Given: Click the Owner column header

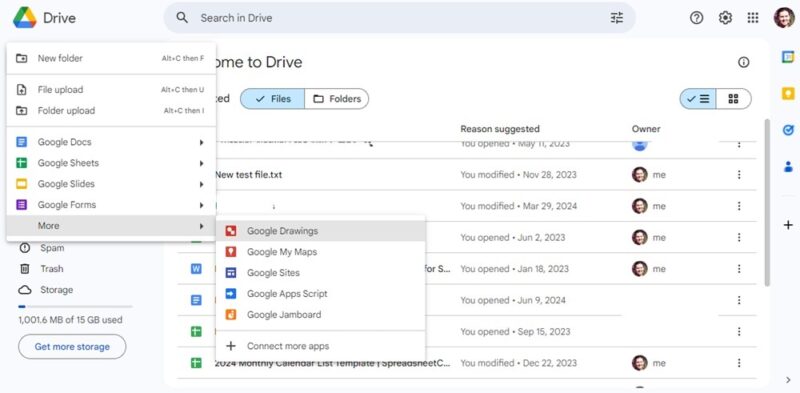Looking at the screenshot, I should click(646, 129).
